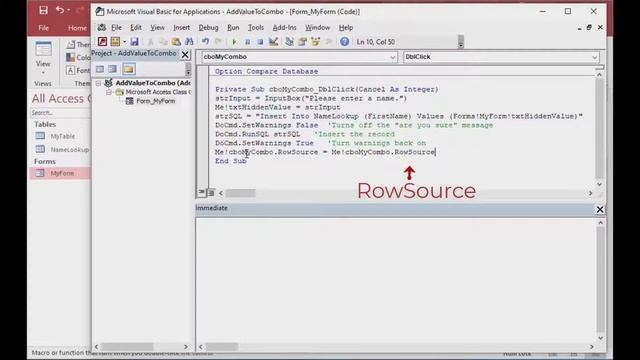The height and width of the screenshot is (360, 640).
Task: Click the Access File tab
Action: (44, 28)
